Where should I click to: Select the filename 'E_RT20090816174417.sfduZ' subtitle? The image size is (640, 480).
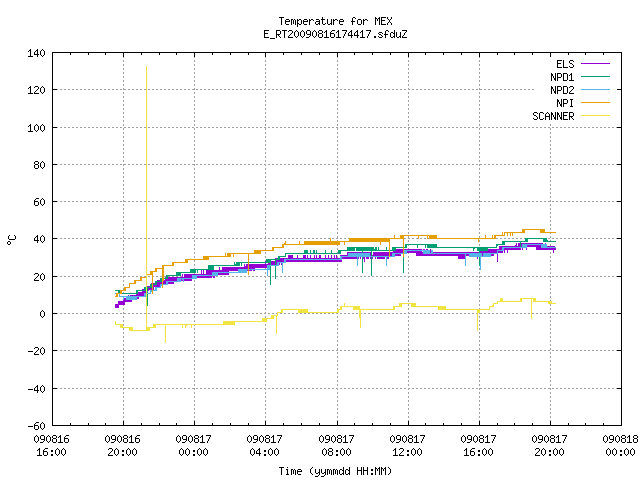coord(335,34)
